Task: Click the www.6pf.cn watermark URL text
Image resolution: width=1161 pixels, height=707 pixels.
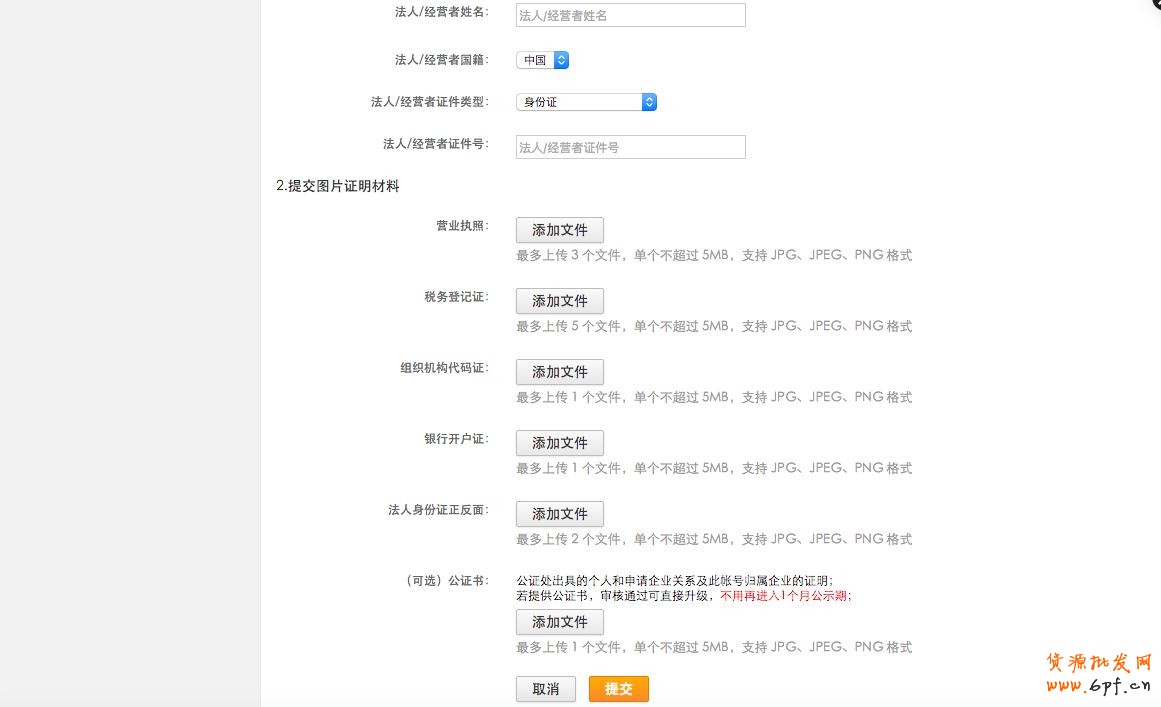Action: (1099, 686)
